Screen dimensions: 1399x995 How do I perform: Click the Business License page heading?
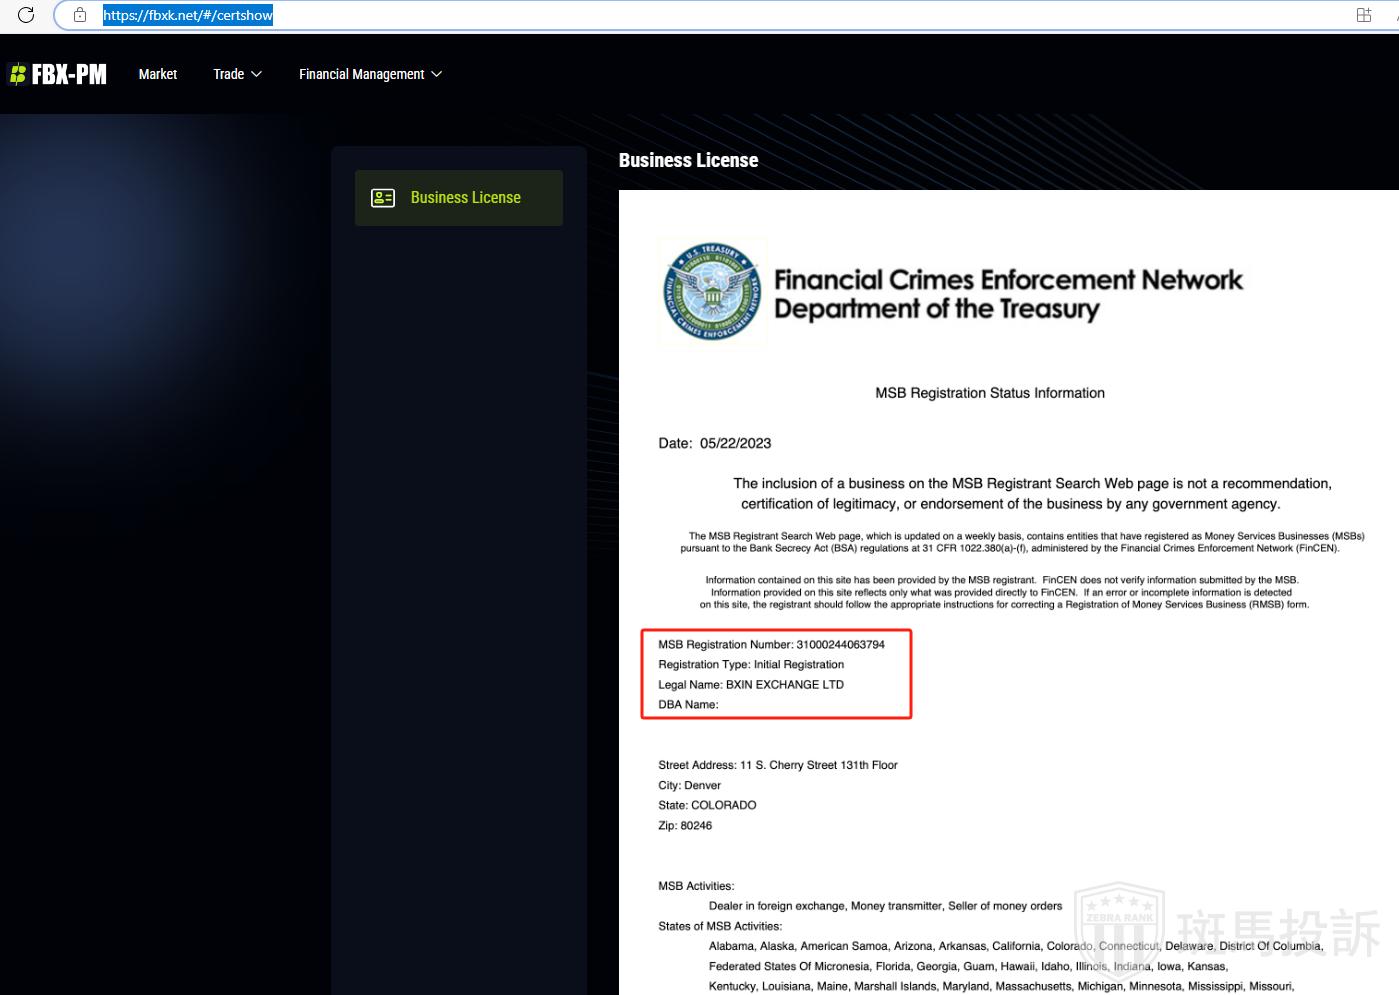[x=688, y=160]
